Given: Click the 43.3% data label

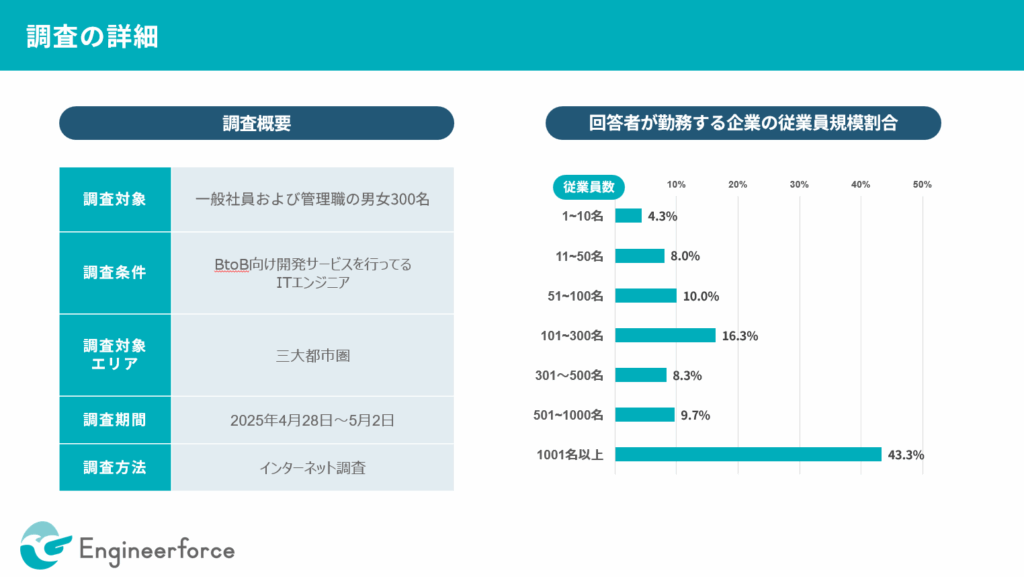Looking at the screenshot, I should (x=906, y=455).
